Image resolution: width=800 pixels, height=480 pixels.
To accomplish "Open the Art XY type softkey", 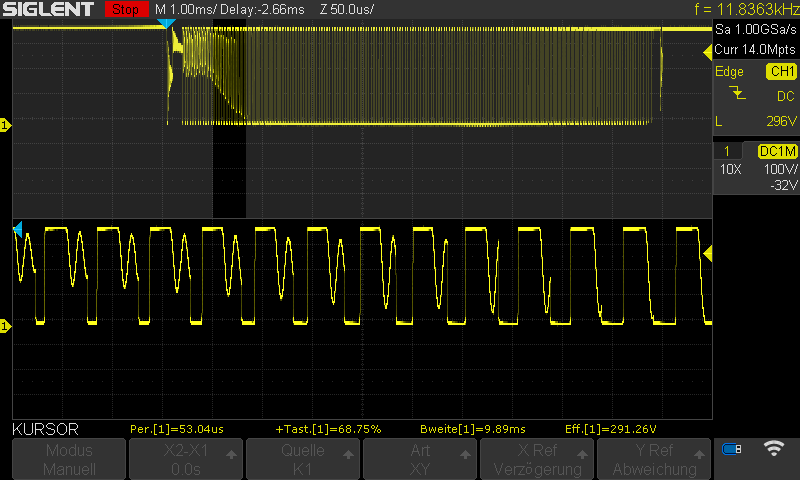I will point(419,459).
